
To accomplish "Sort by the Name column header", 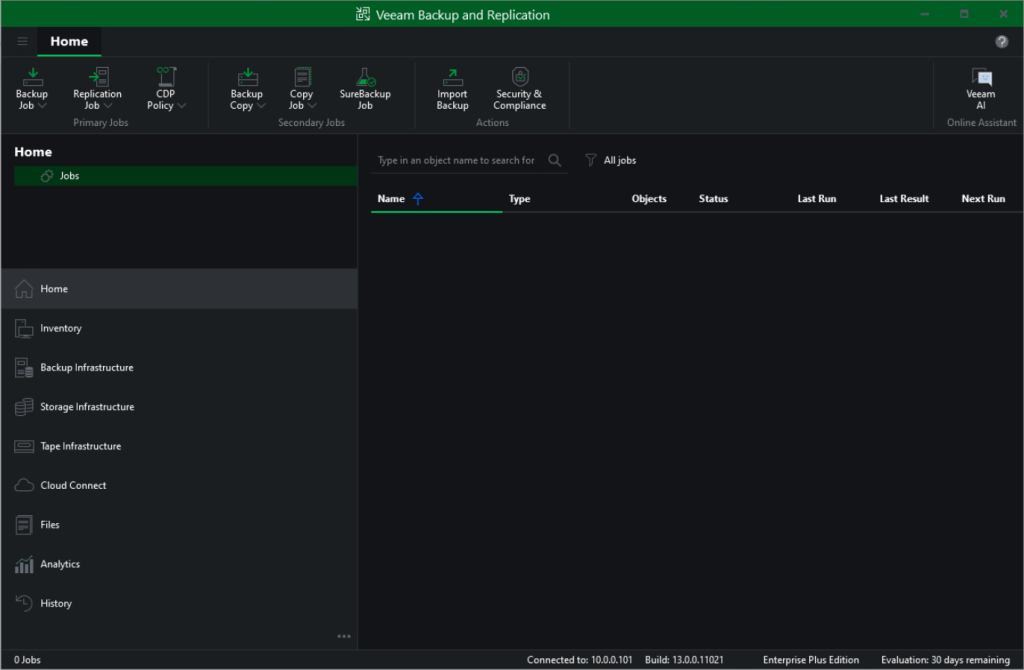I will click(x=391, y=199).
